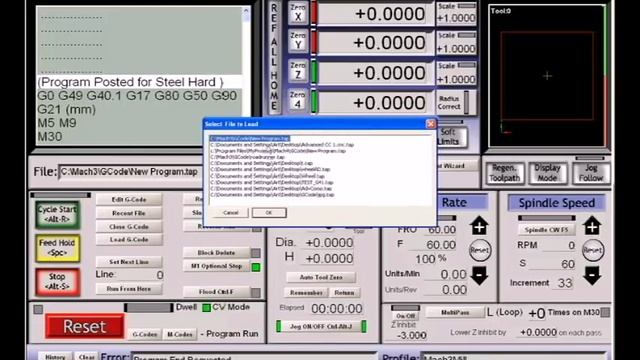
Task: Click Feed Hold Spc button
Action: (57, 248)
